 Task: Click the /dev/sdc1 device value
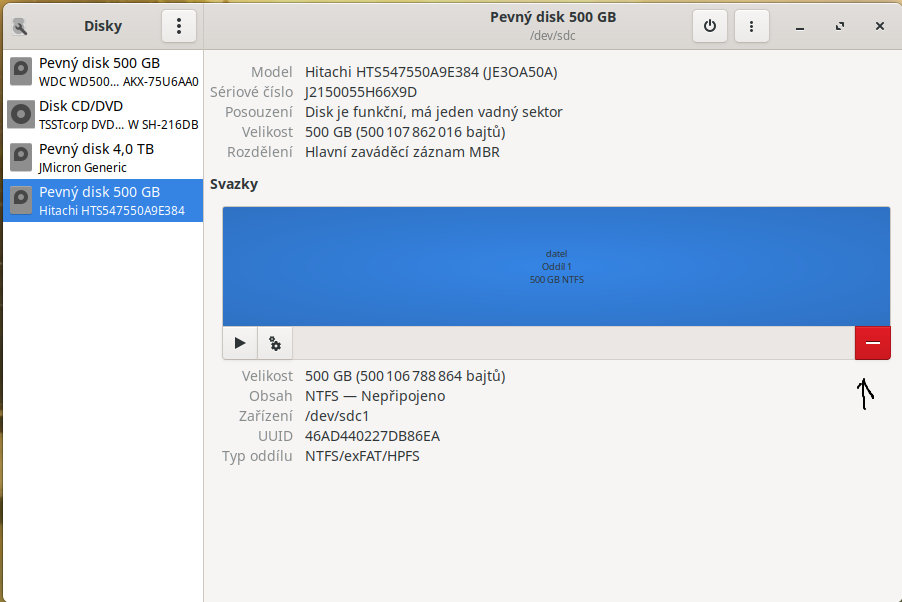point(337,416)
